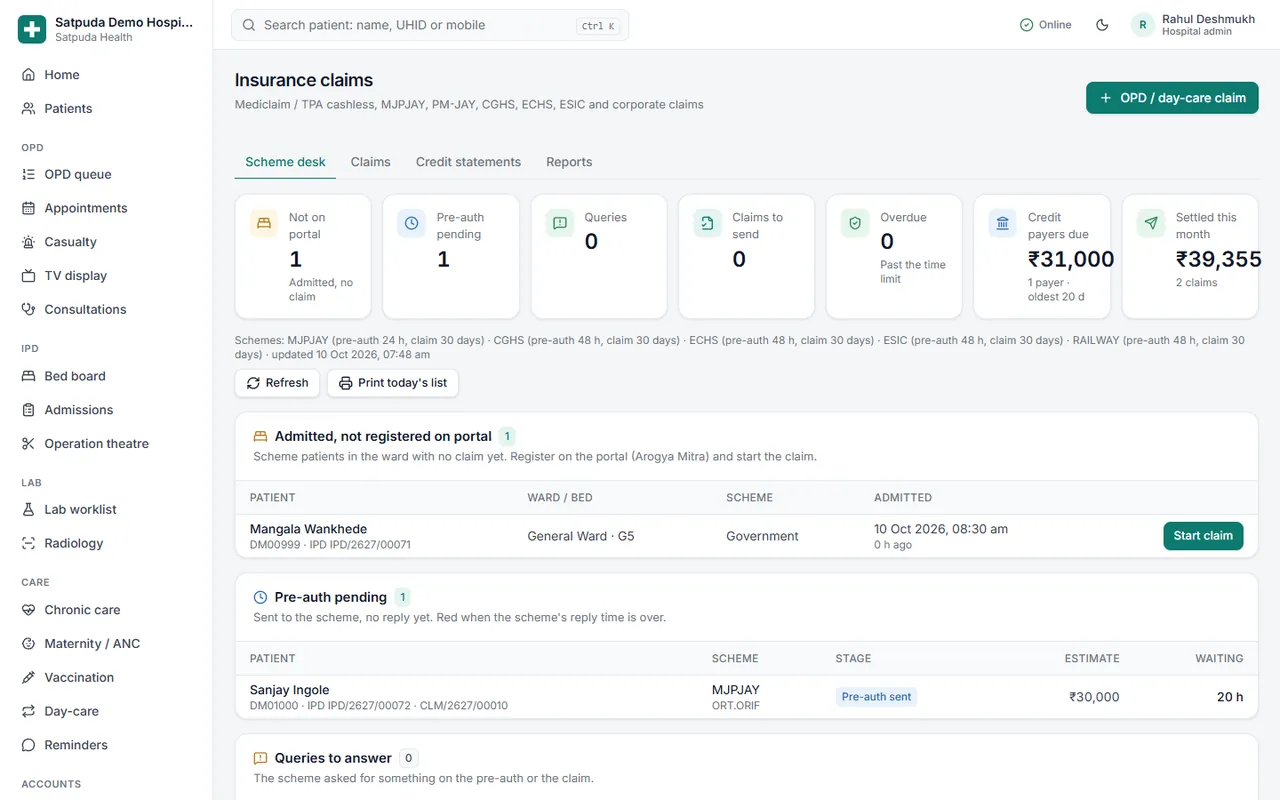Click the Online status indicator
The image size is (1280, 800).
pos(1045,25)
